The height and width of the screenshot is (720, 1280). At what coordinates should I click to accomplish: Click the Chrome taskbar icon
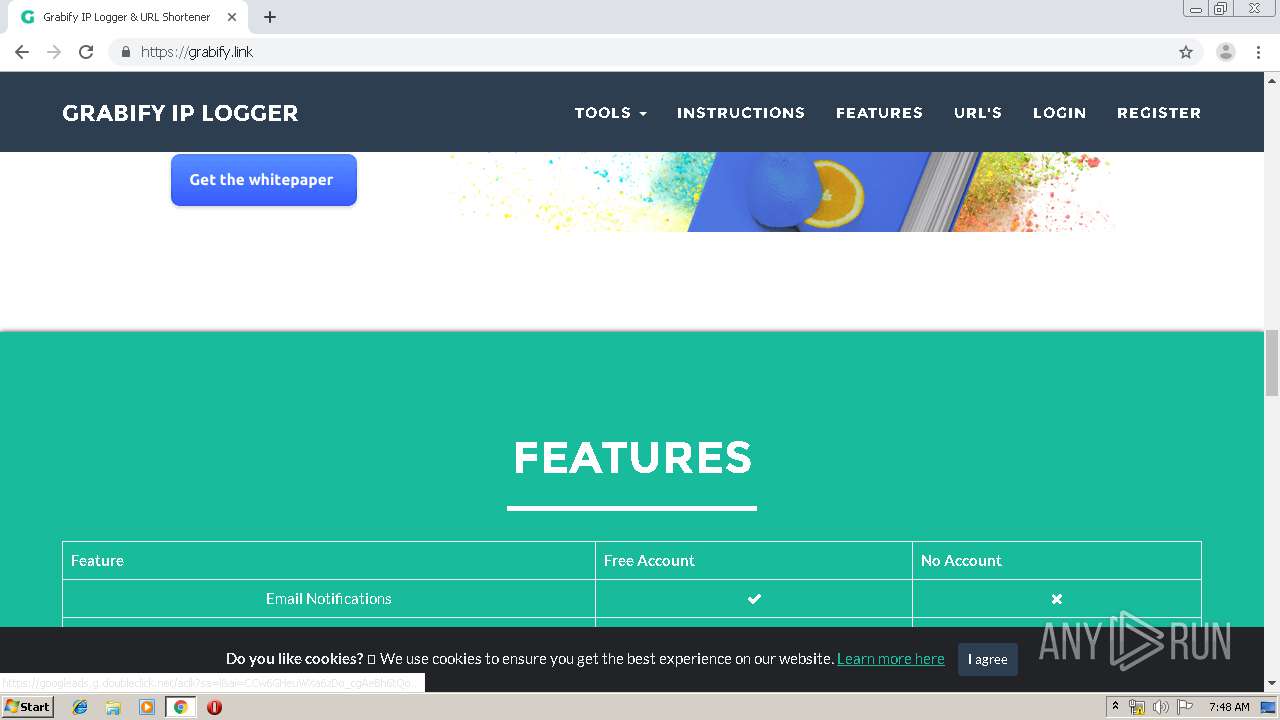(x=180, y=707)
